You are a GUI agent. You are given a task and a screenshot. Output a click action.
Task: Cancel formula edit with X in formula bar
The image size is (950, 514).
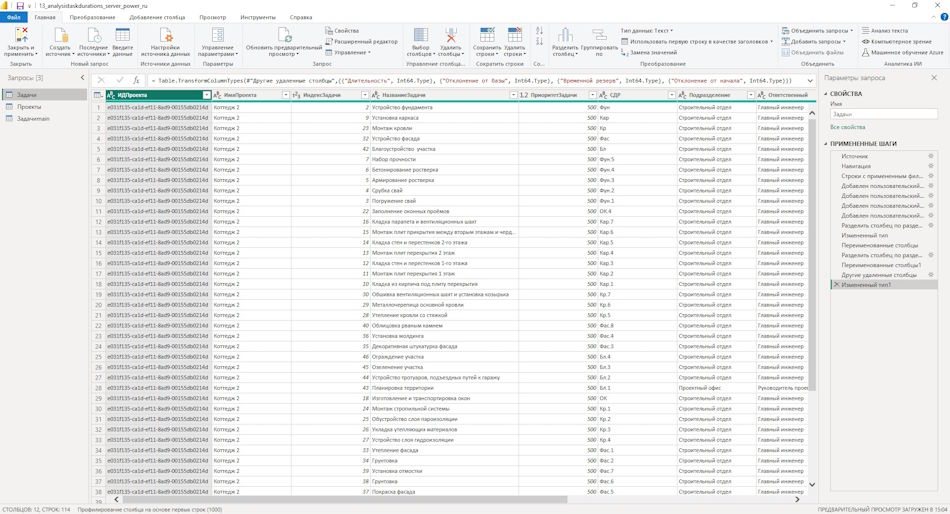[x=101, y=80]
